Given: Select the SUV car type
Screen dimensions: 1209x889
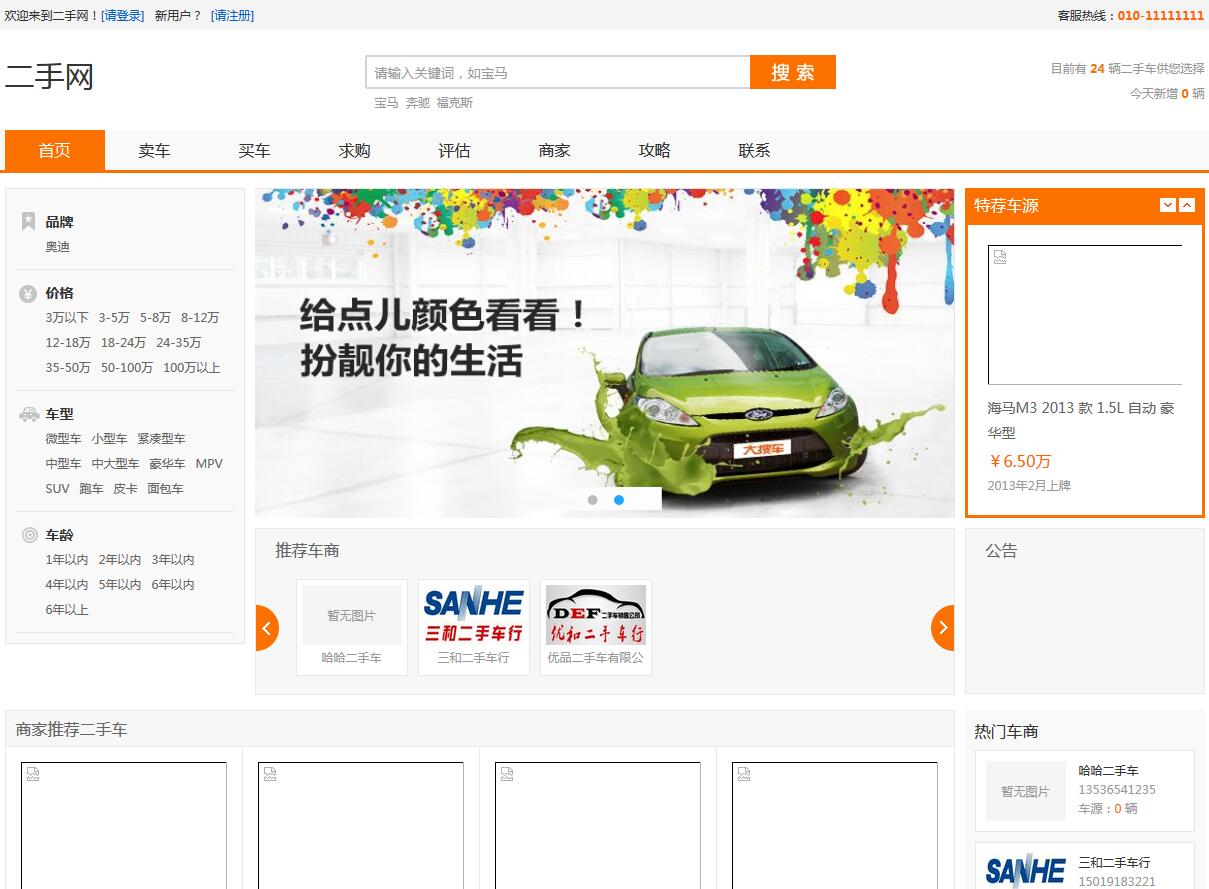Looking at the screenshot, I should (x=57, y=489).
